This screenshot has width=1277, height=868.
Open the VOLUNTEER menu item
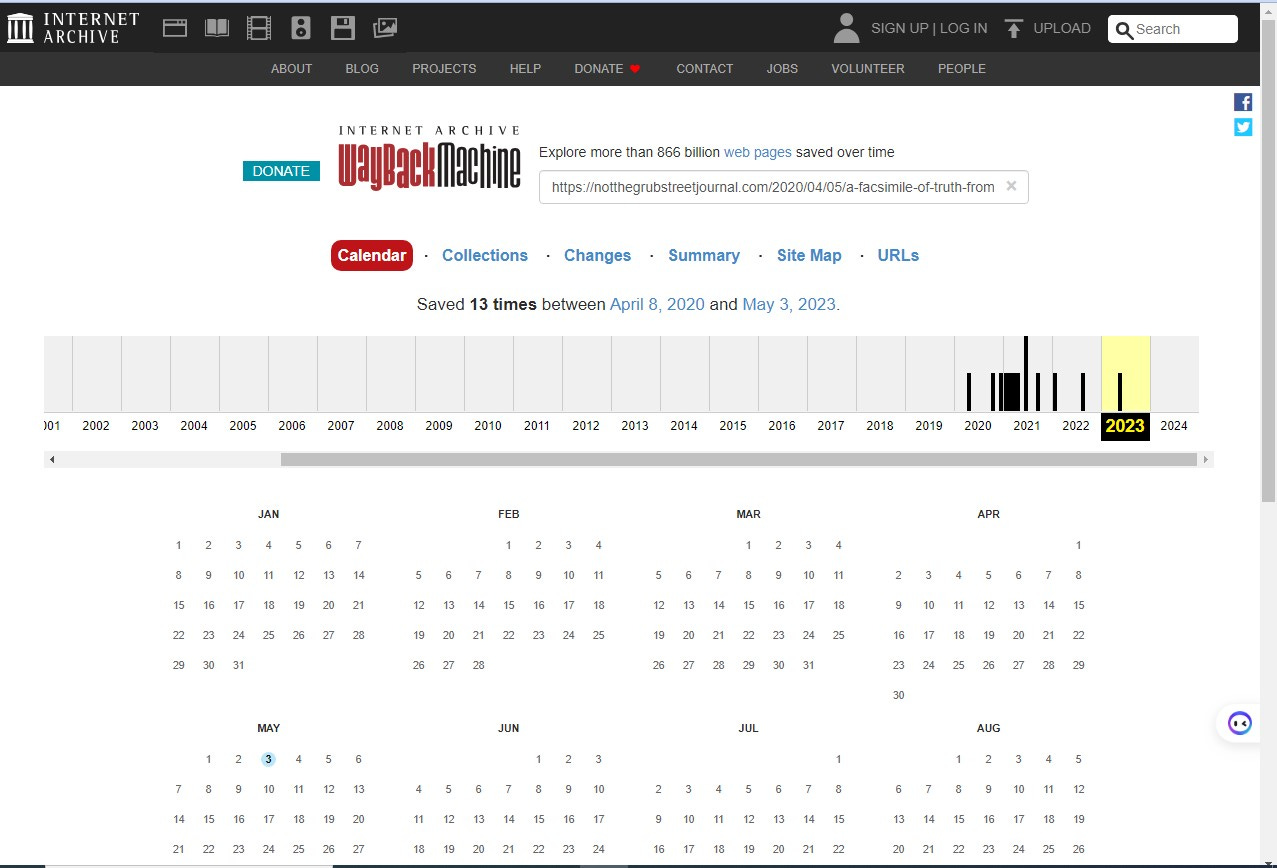click(x=868, y=69)
